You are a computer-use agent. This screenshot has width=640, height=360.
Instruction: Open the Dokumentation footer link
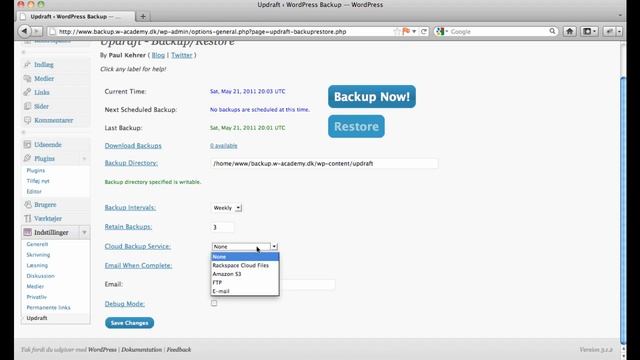pos(141,350)
